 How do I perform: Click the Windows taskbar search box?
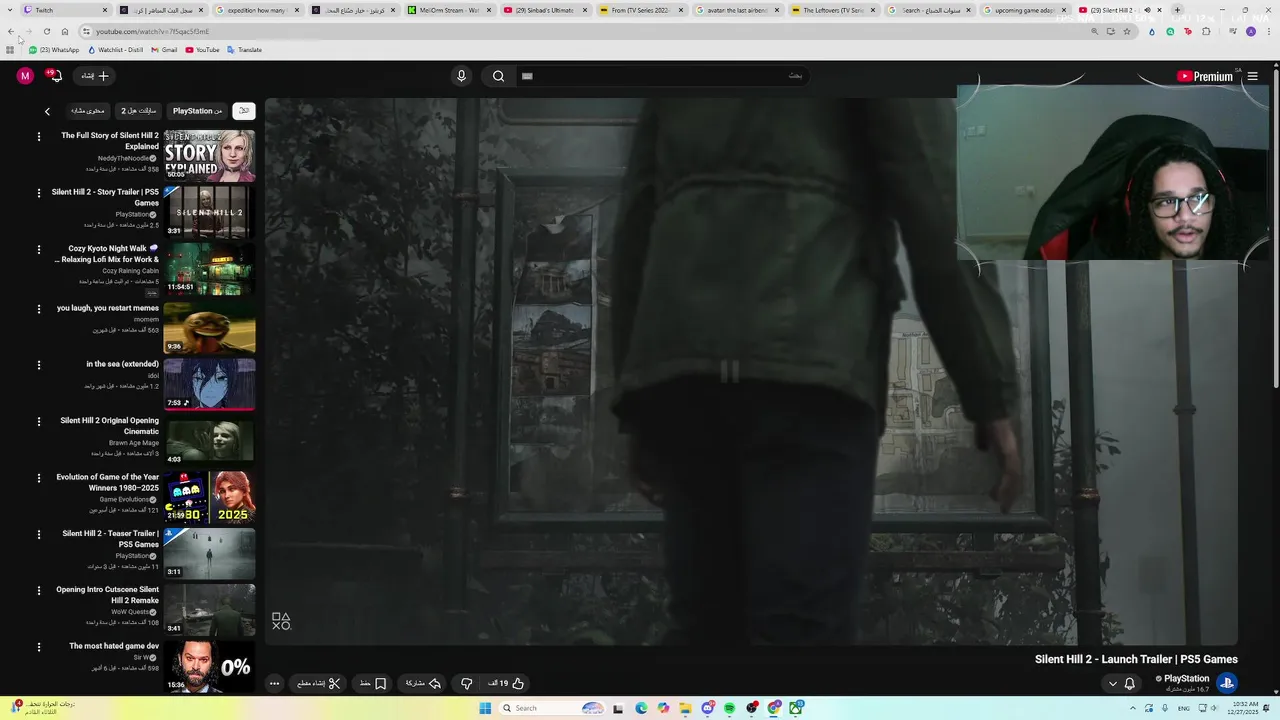[552, 708]
